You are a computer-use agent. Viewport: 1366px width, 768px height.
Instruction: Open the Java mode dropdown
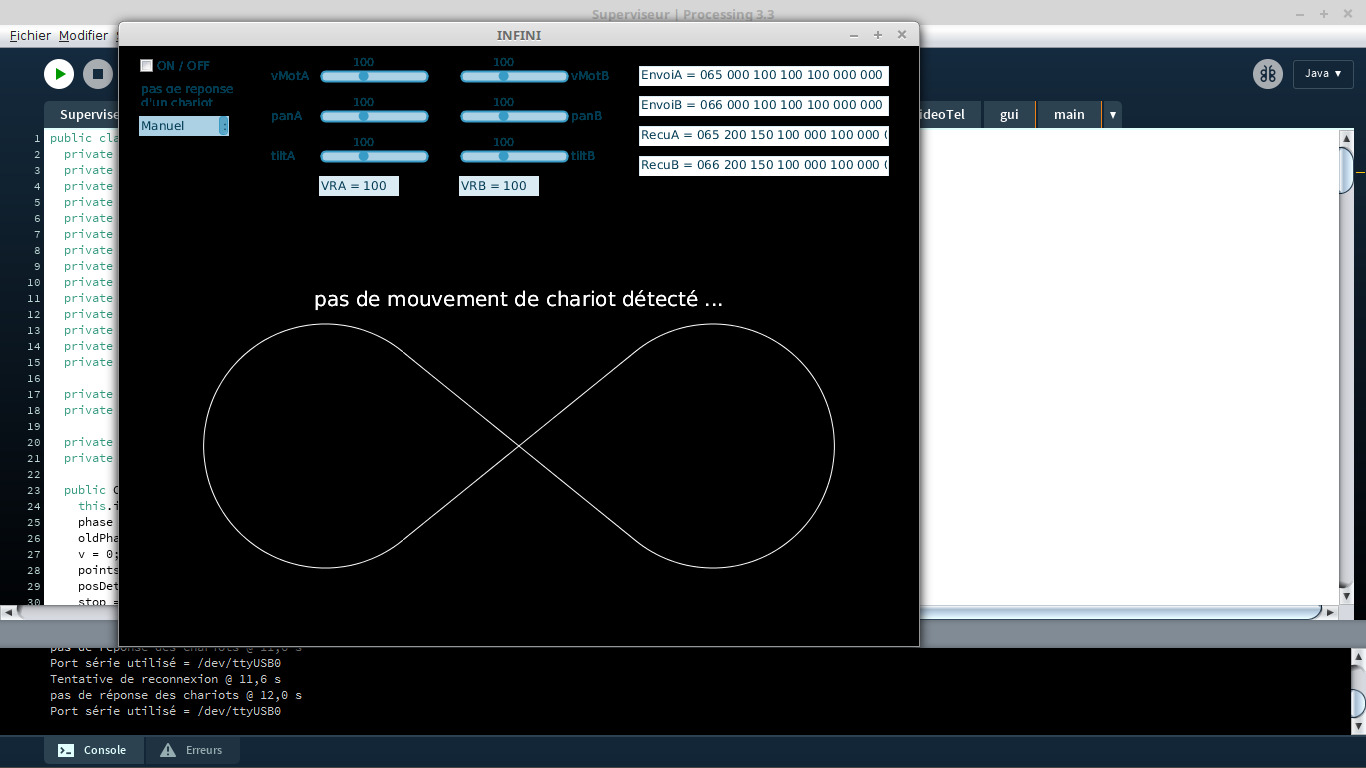pyautogui.click(x=1323, y=73)
